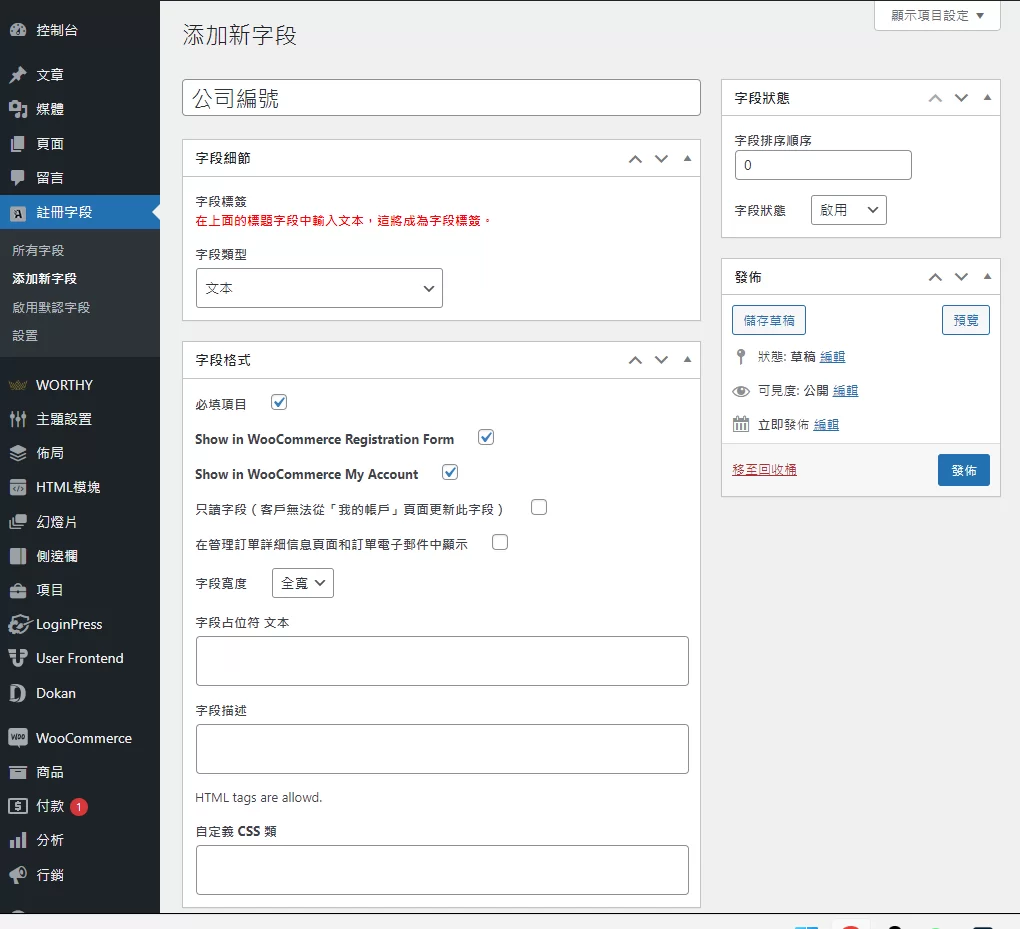Screen dimensions: 1020x929
Task: Click 編輯 link next to 狀態: 草稿
Action: tap(833, 357)
